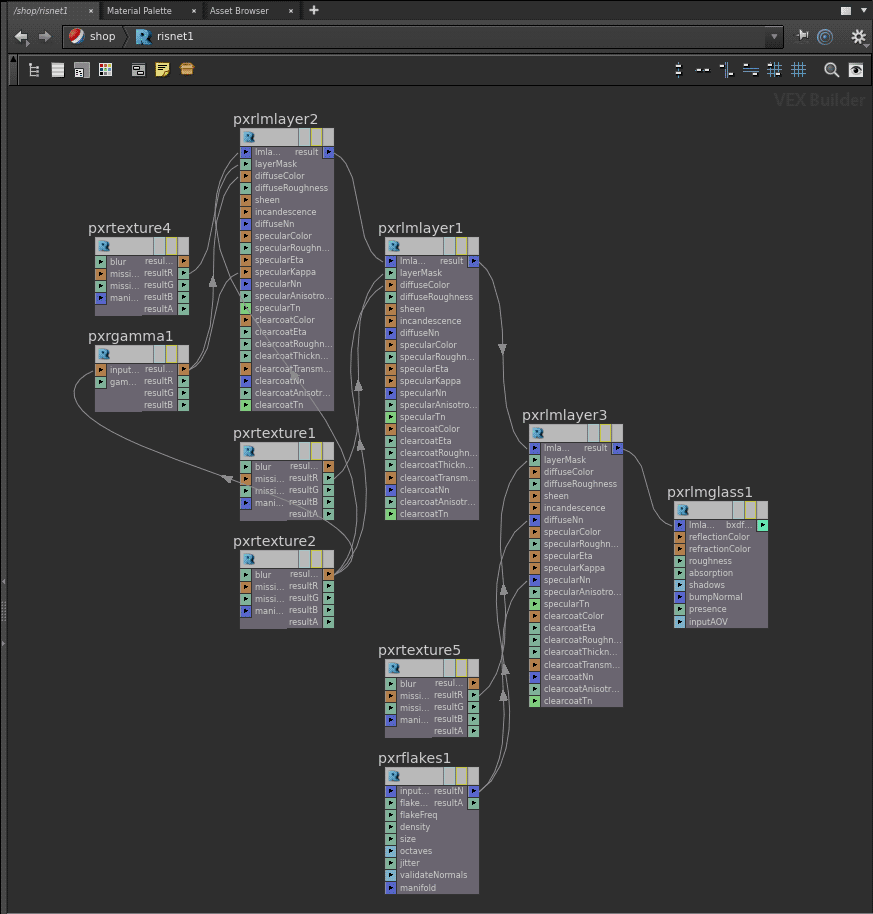Enable the grid snapping icon
Image resolution: width=873 pixels, height=914 pixels.
coord(799,70)
